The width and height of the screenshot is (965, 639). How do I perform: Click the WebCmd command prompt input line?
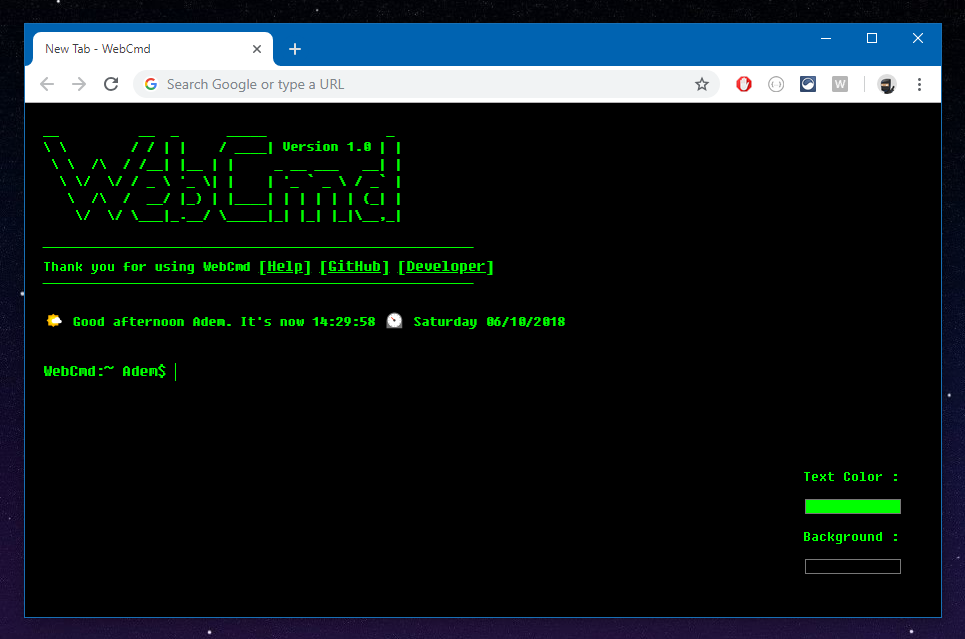click(480, 371)
